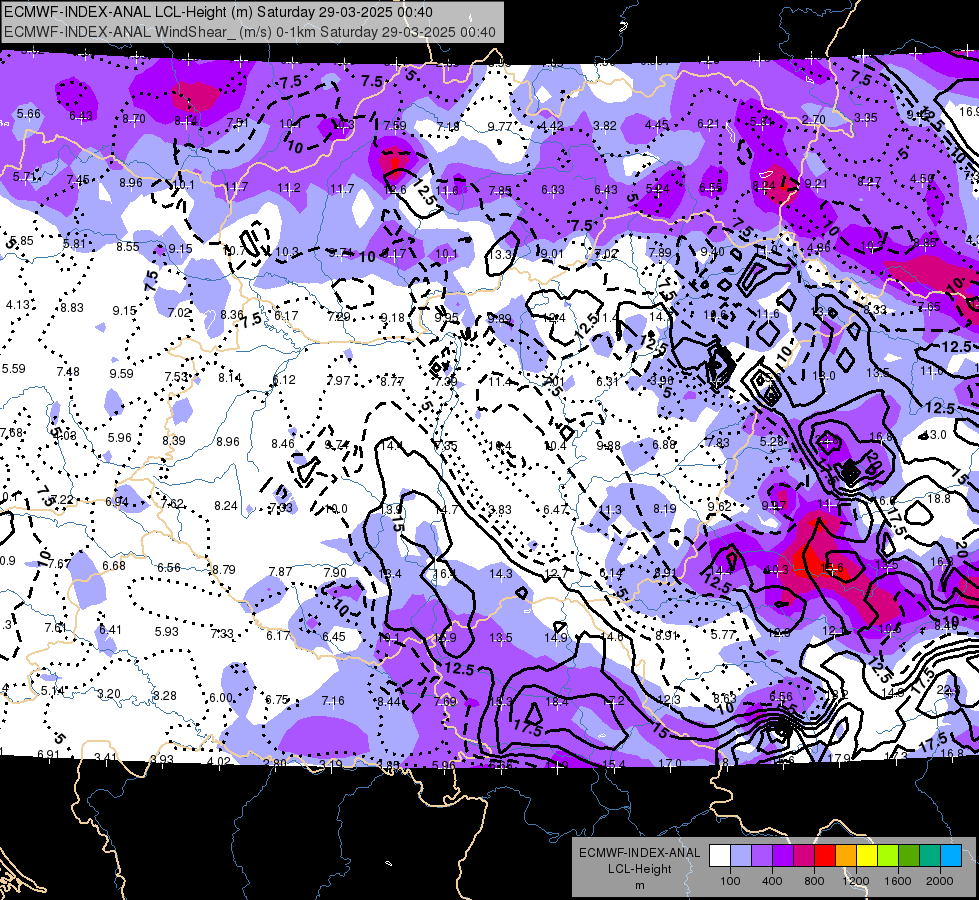The image size is (979, 900).
Task: Click the grid value 9.62
Action: coord(719,507)
